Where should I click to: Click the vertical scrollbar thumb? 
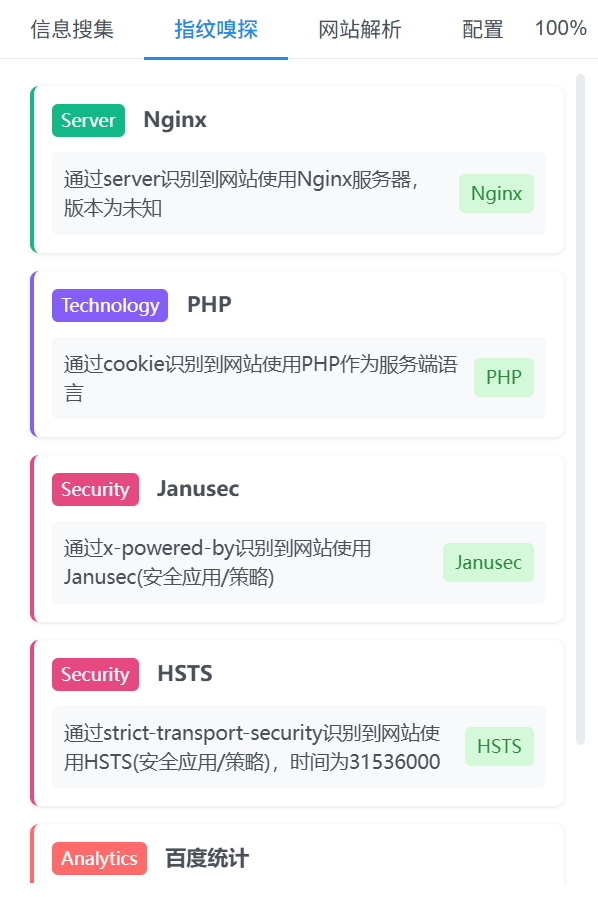(580, 409)
